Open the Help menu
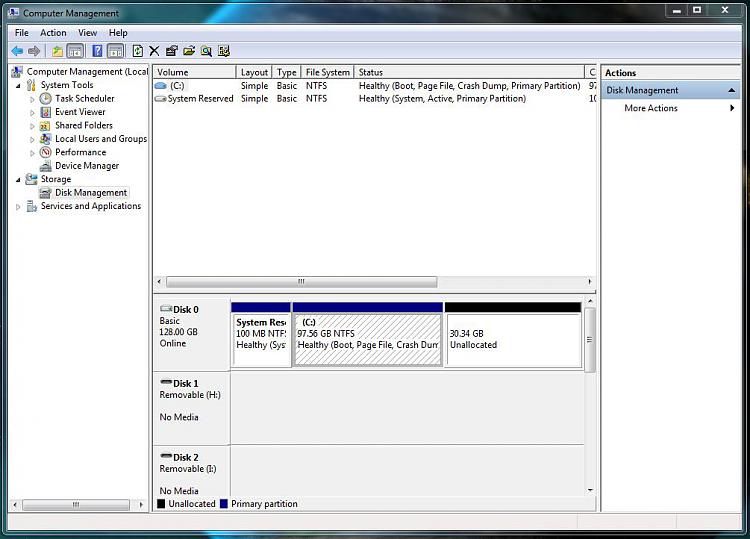 (118, 33)
